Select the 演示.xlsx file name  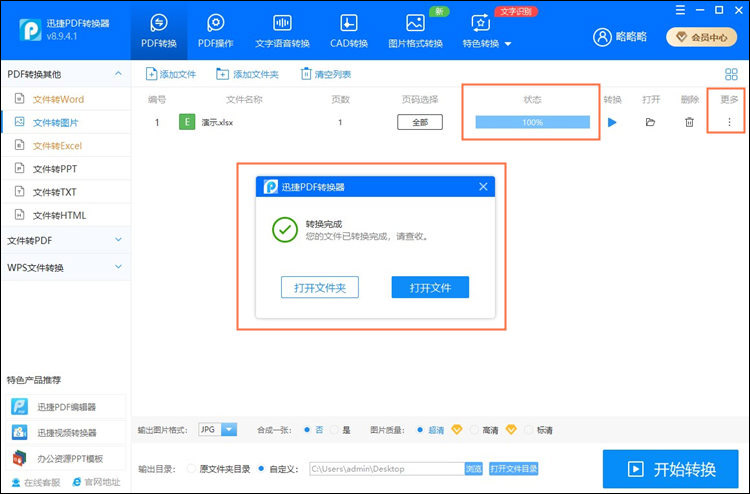(x=217, y=122)
